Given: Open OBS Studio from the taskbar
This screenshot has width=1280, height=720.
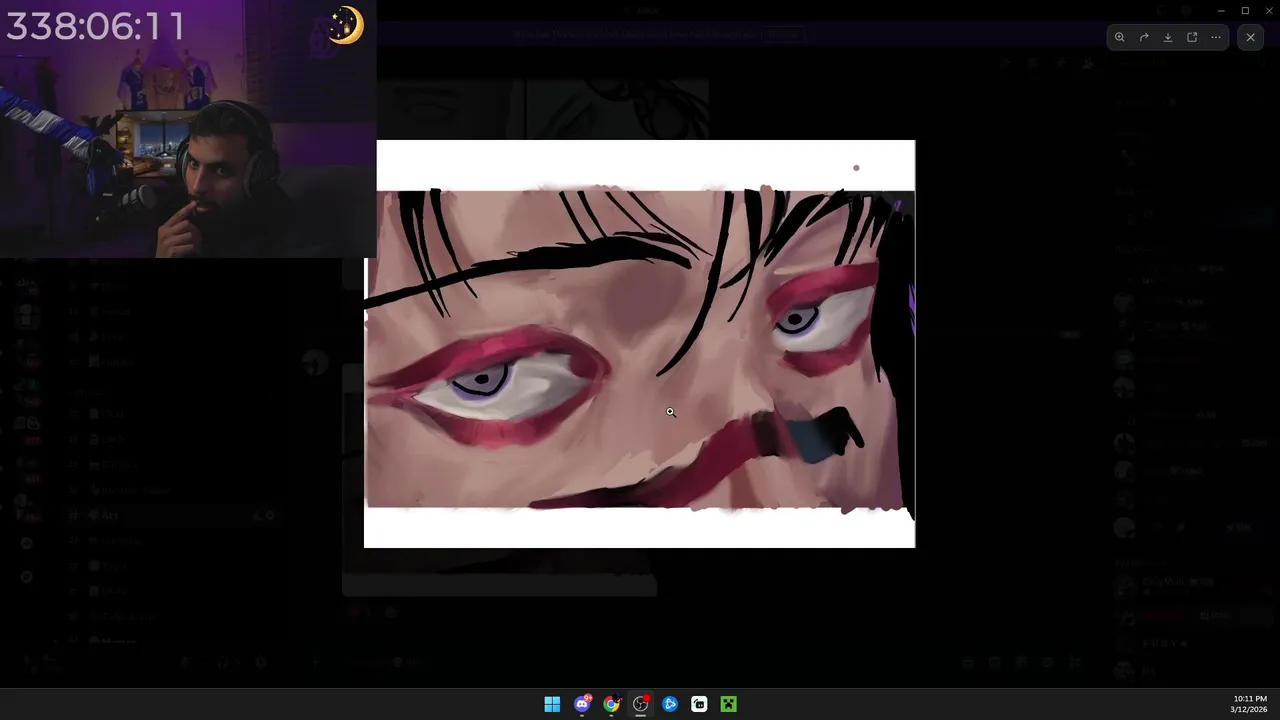Looking at the screenshot, I should [641, 704].
